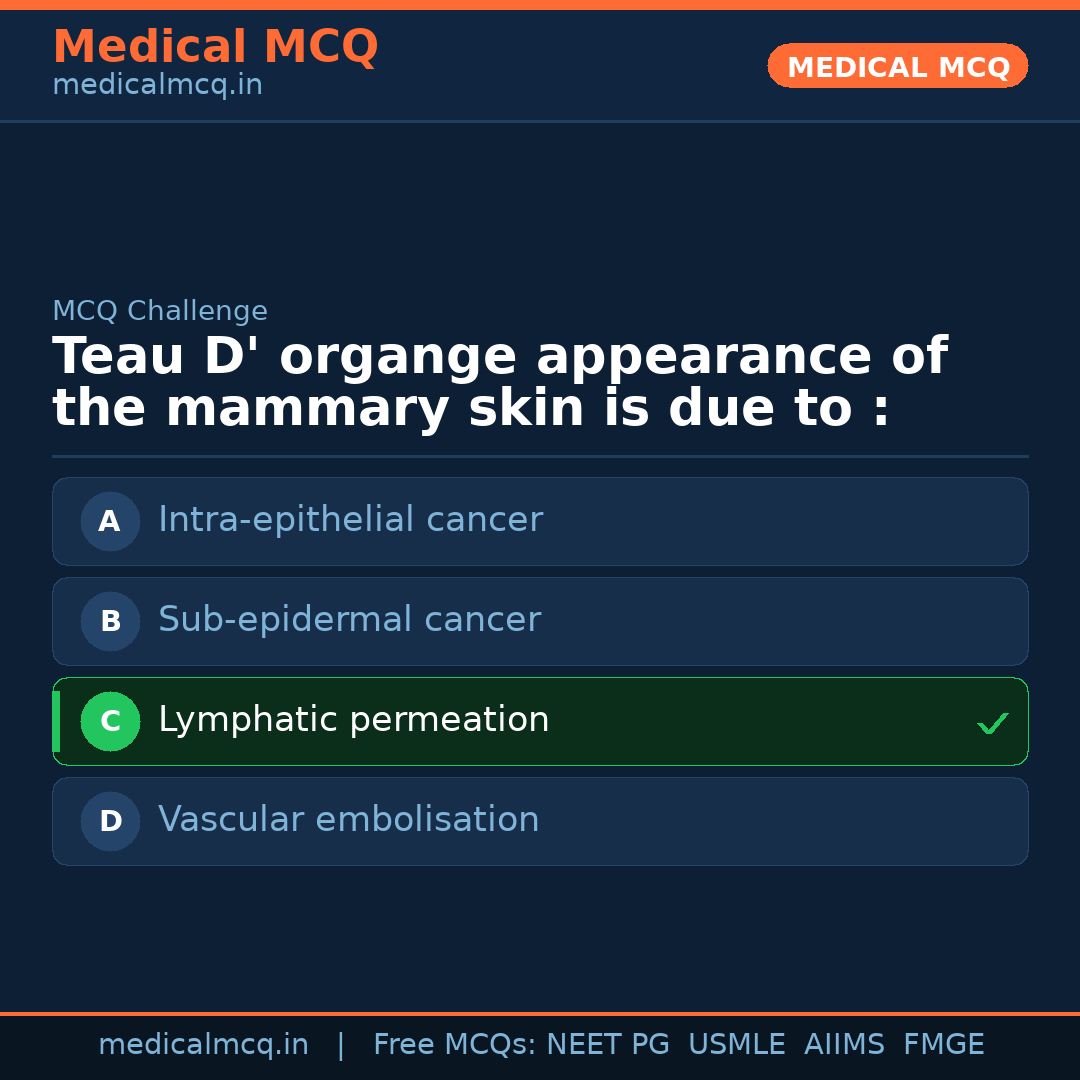The height and width of the screenshot is (1080, 1080).
Task: Click the green C badge icon
Action: click(x=110, y=721)
